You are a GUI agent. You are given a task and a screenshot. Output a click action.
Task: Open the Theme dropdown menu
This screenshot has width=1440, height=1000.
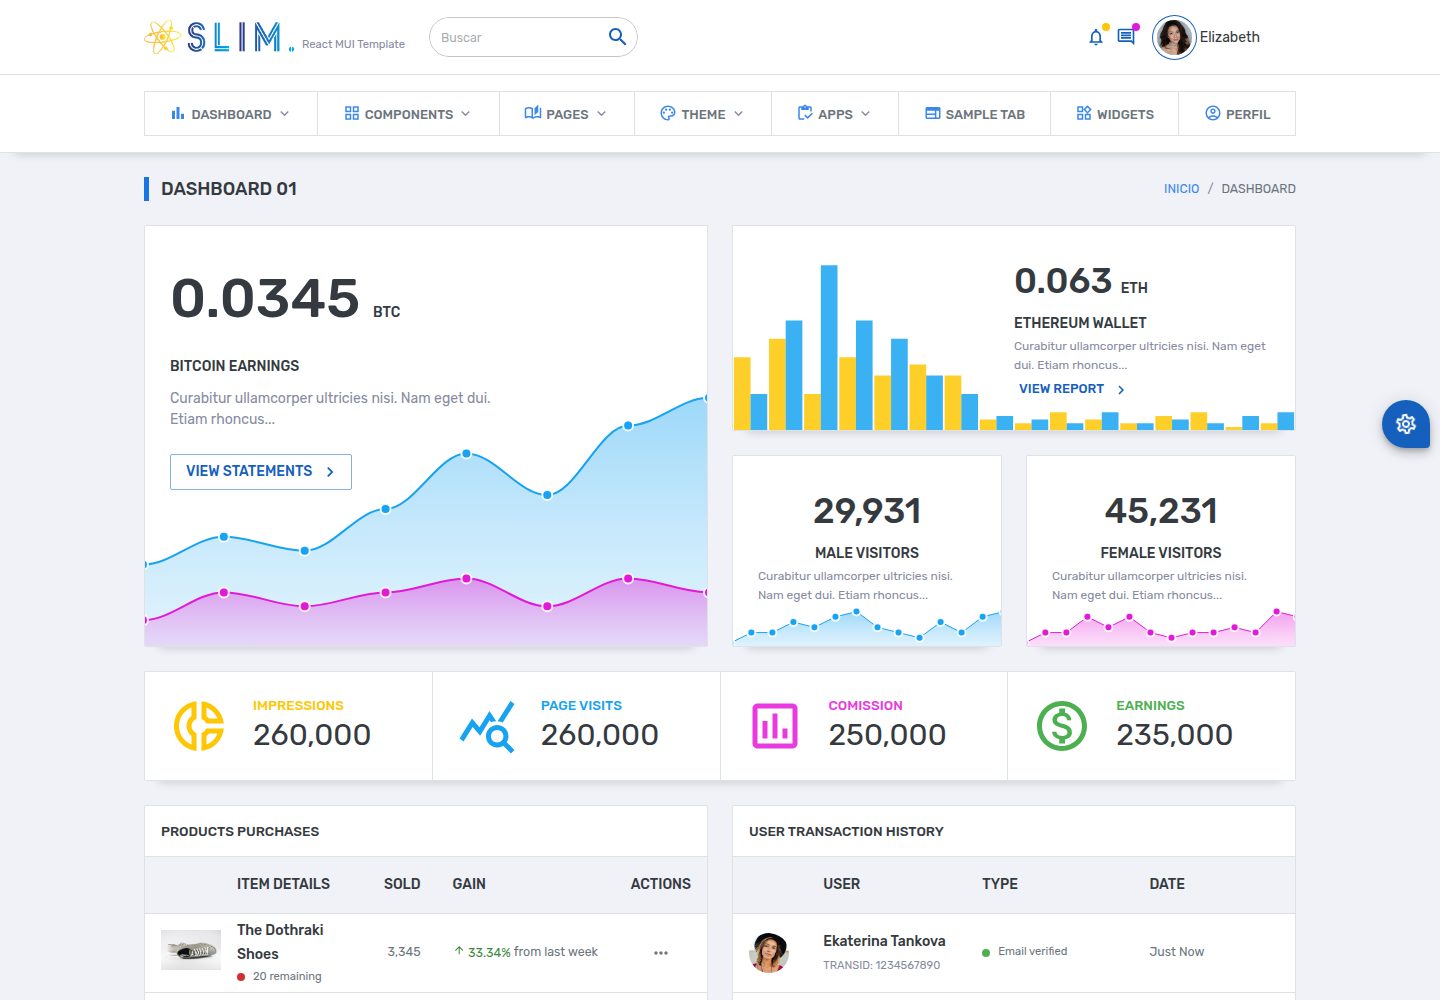(703, 114)
